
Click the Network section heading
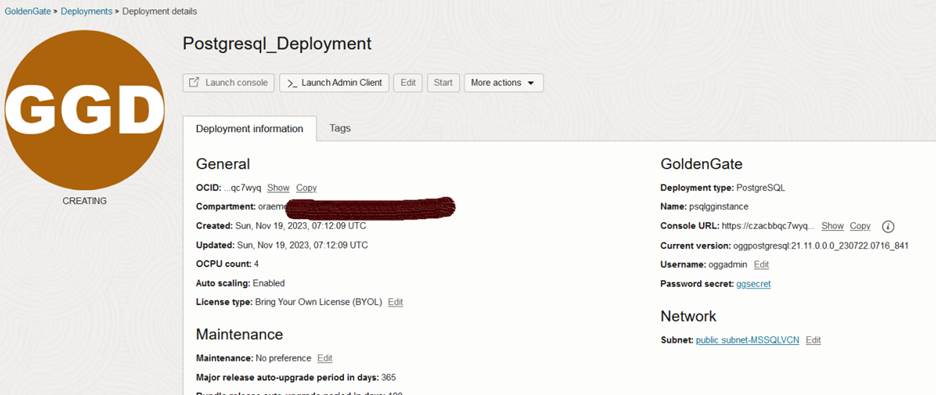[688, 316]
